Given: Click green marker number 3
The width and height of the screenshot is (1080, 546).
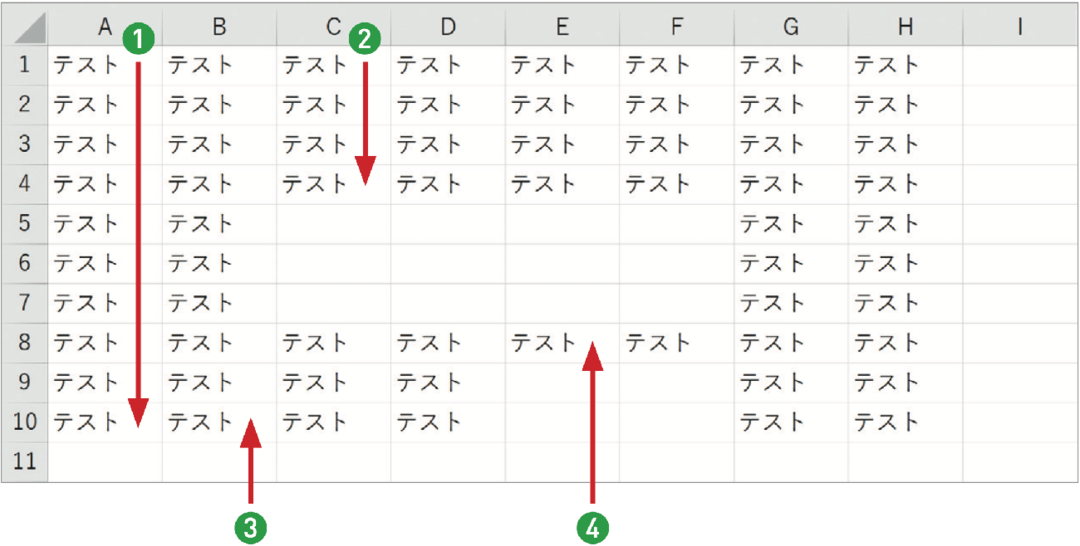Looking at the screenshot, I should (251, 527).
